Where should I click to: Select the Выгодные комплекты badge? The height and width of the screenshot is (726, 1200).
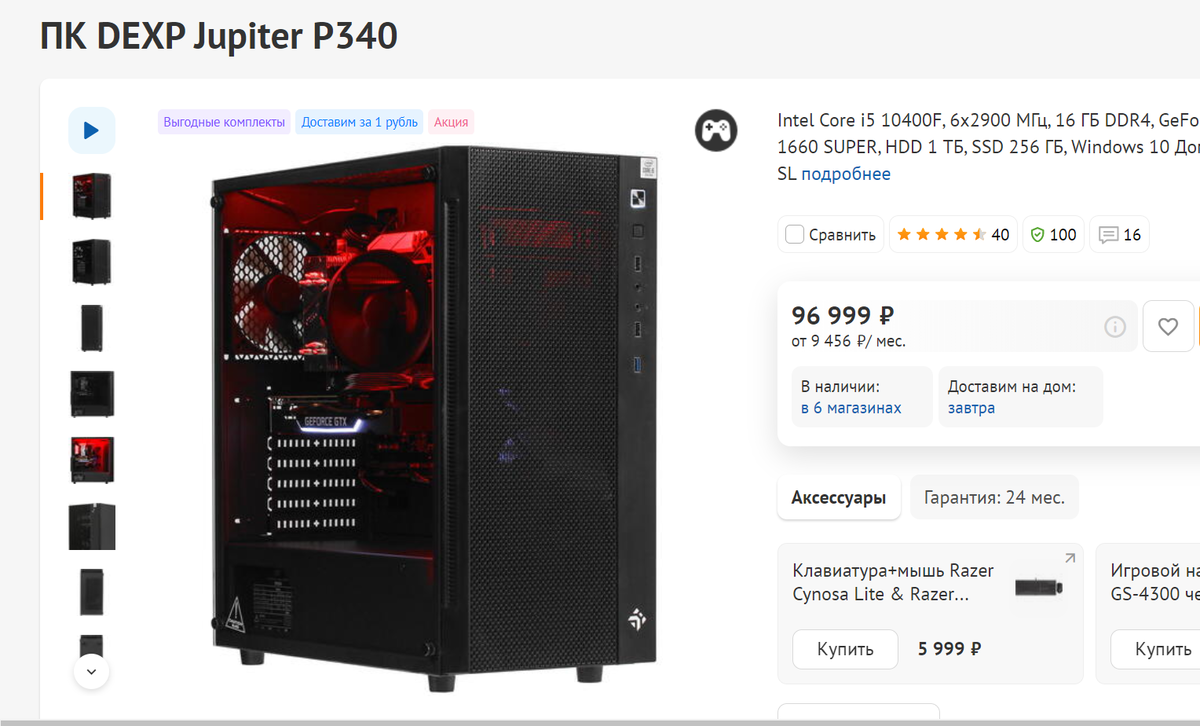pos(224,122)
